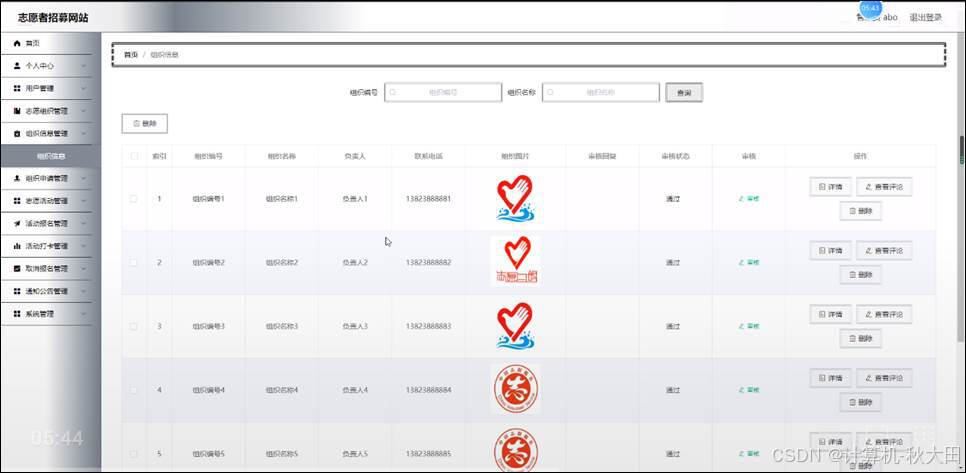Click the 志愿者招募网站 site title

(x=53, y=18)
